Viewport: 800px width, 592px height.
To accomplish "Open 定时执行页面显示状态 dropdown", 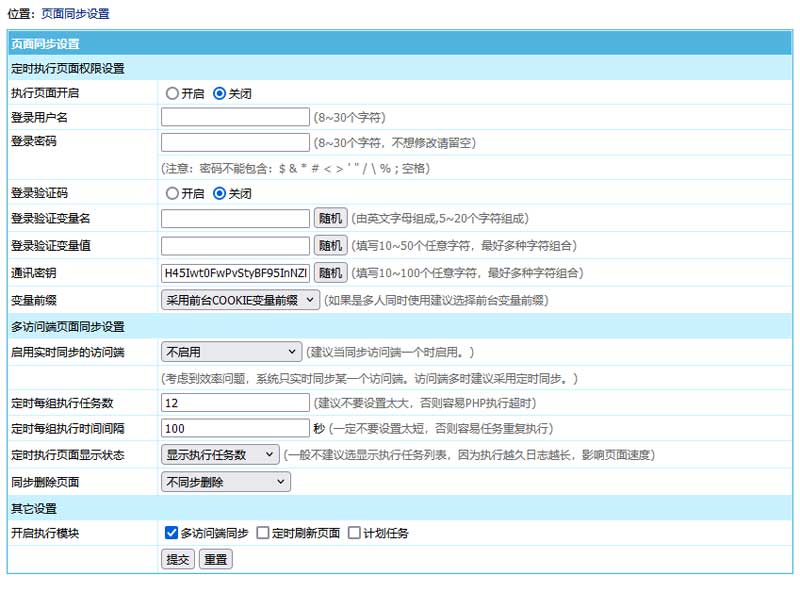I will [x=220, y=455].
